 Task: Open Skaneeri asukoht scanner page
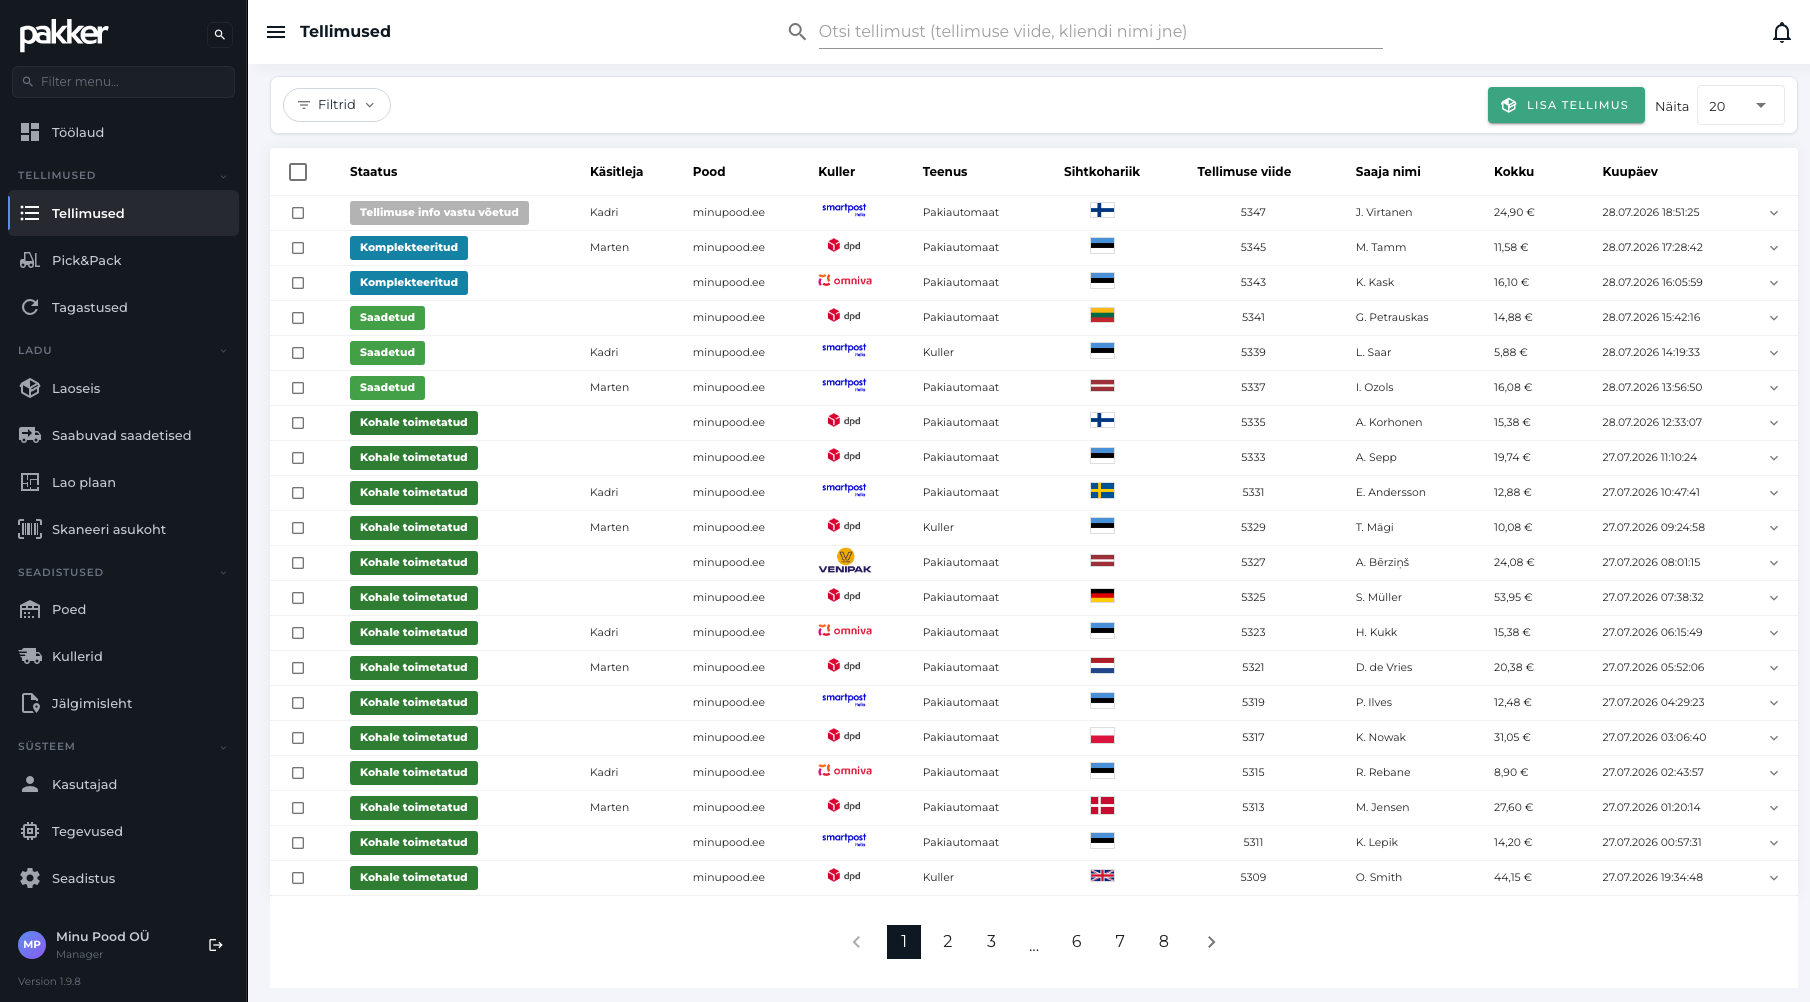123,529
